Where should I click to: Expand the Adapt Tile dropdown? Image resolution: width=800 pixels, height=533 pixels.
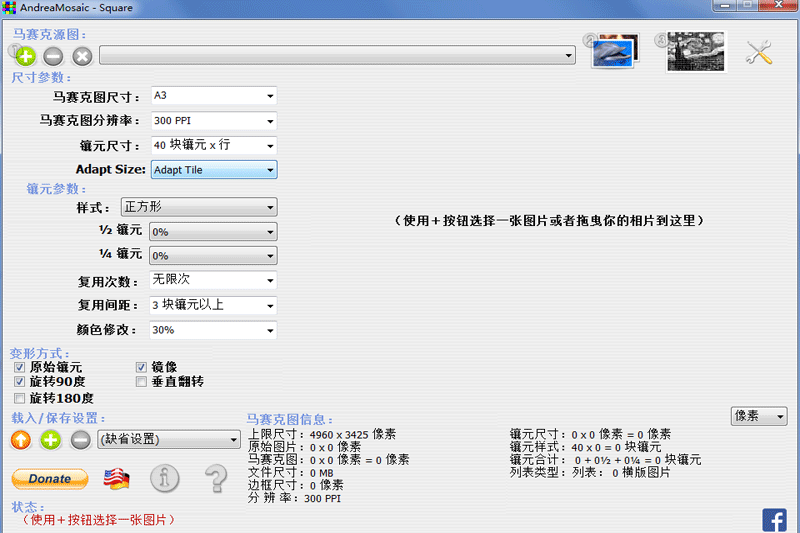click(x=214, y=170)
